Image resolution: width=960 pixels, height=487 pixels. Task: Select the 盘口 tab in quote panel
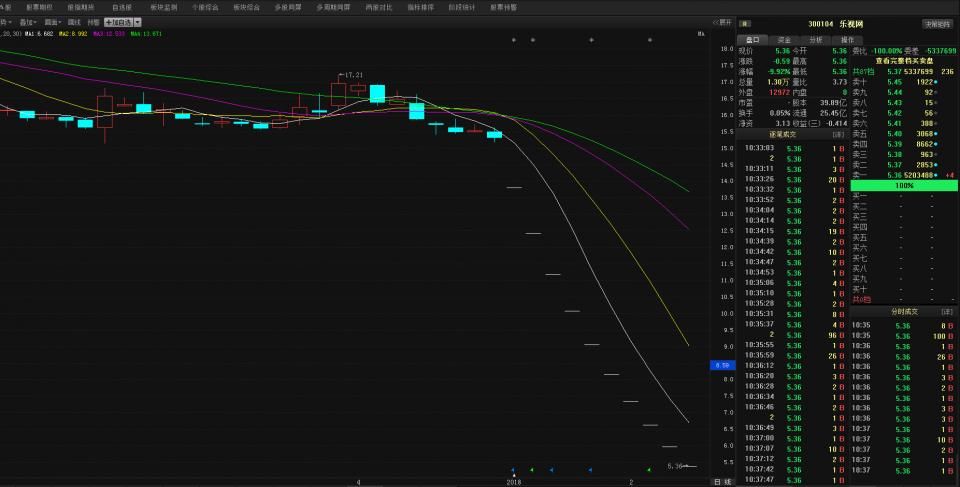tap(750, 40)
